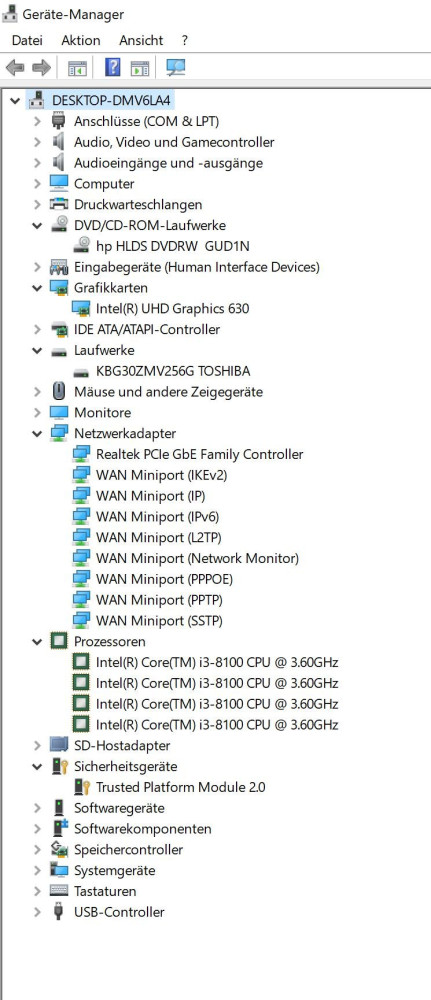Click the Realtek PCIe GbE network icon

click(x=81, y=454)
